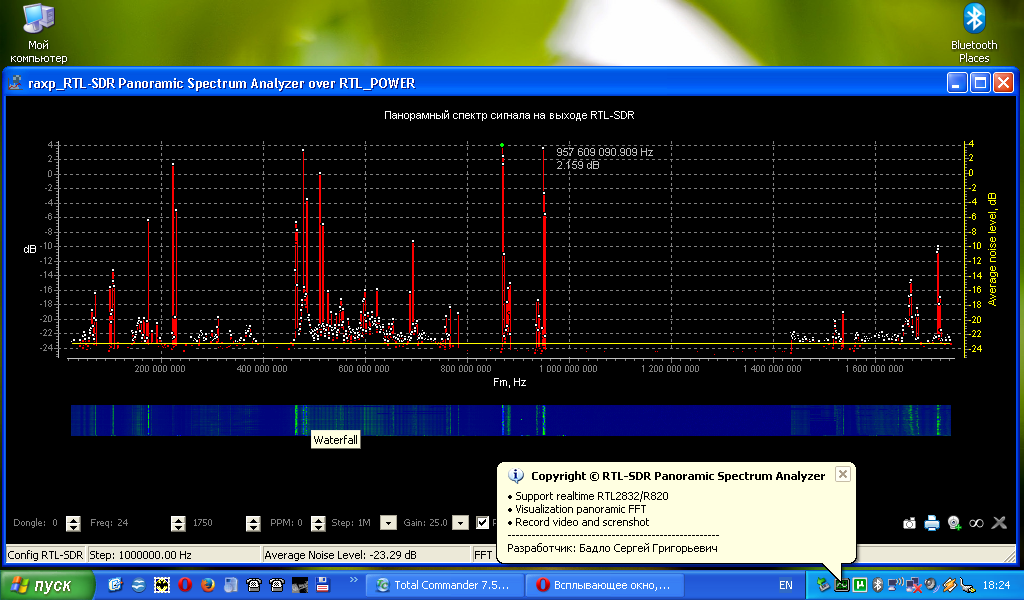
Task: Take a screenshot using the camera icon
Action: (909, 522)
